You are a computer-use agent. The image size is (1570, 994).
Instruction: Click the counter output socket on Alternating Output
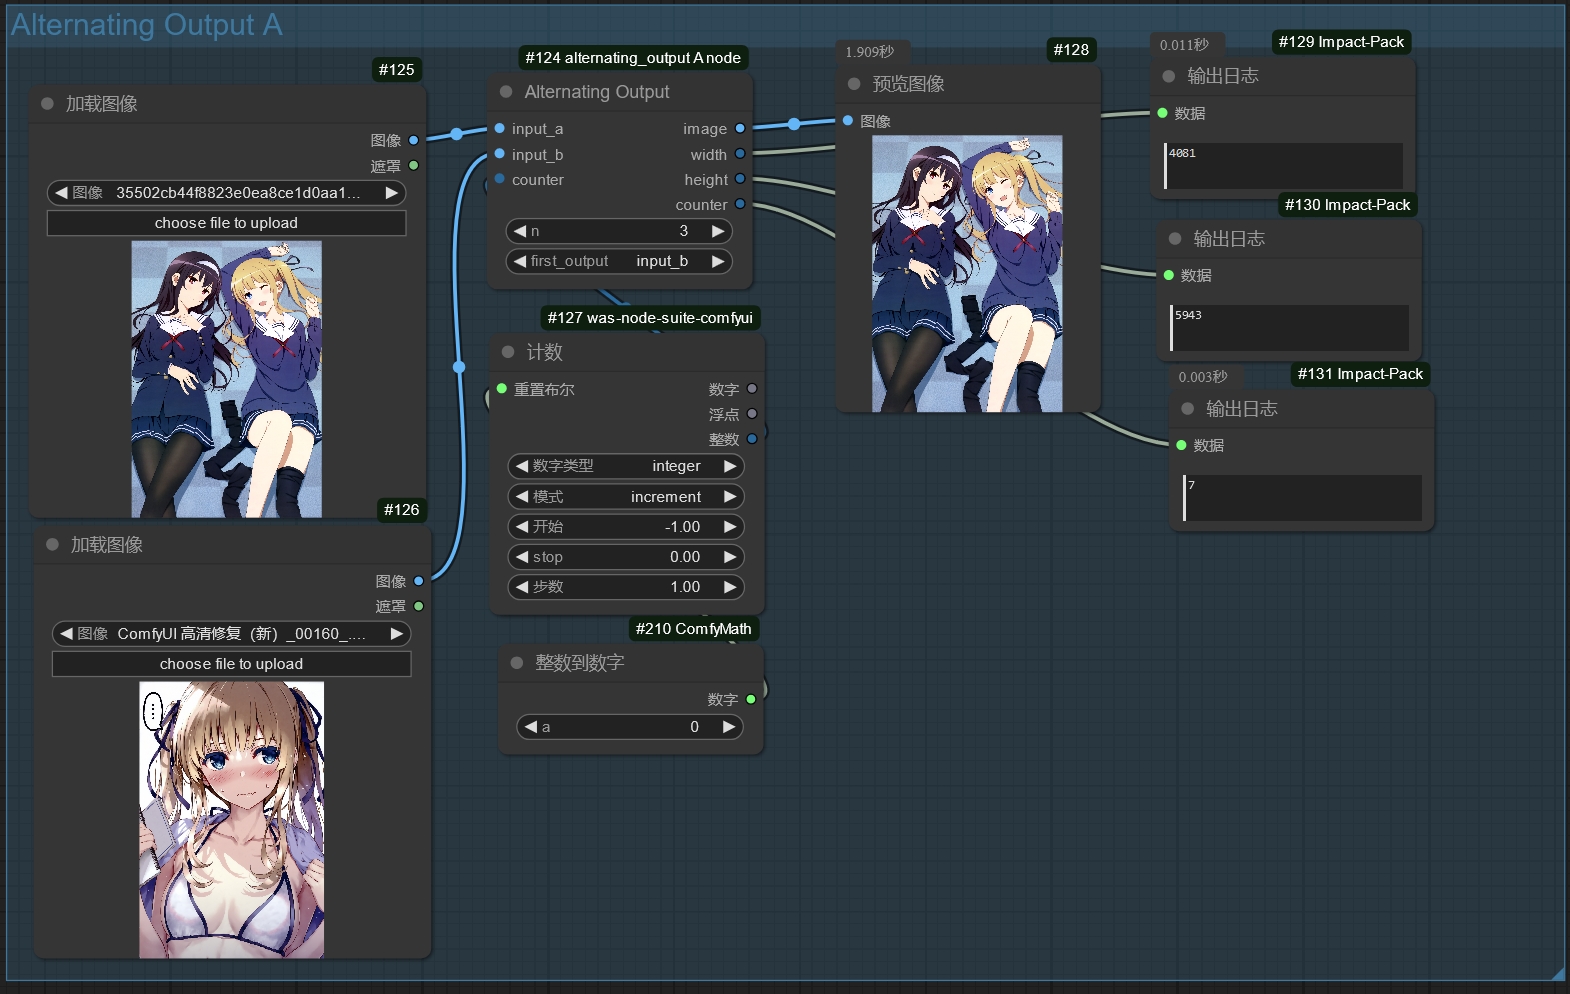click(740, 204)
